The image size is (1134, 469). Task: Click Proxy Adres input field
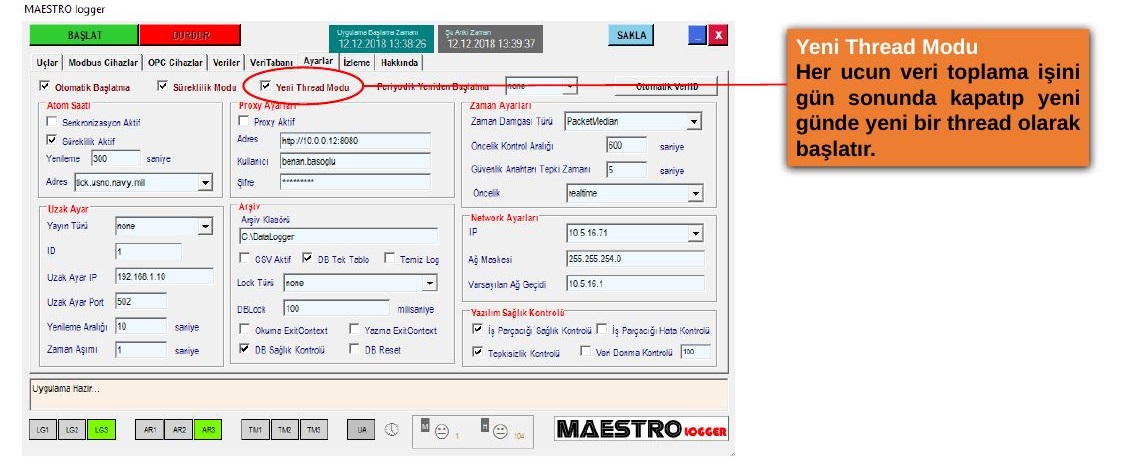(355, 140)
